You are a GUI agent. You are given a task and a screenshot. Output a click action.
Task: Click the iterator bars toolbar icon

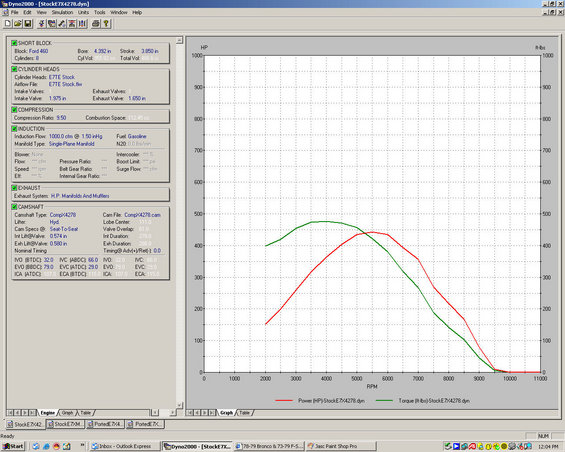coord(83,24)
